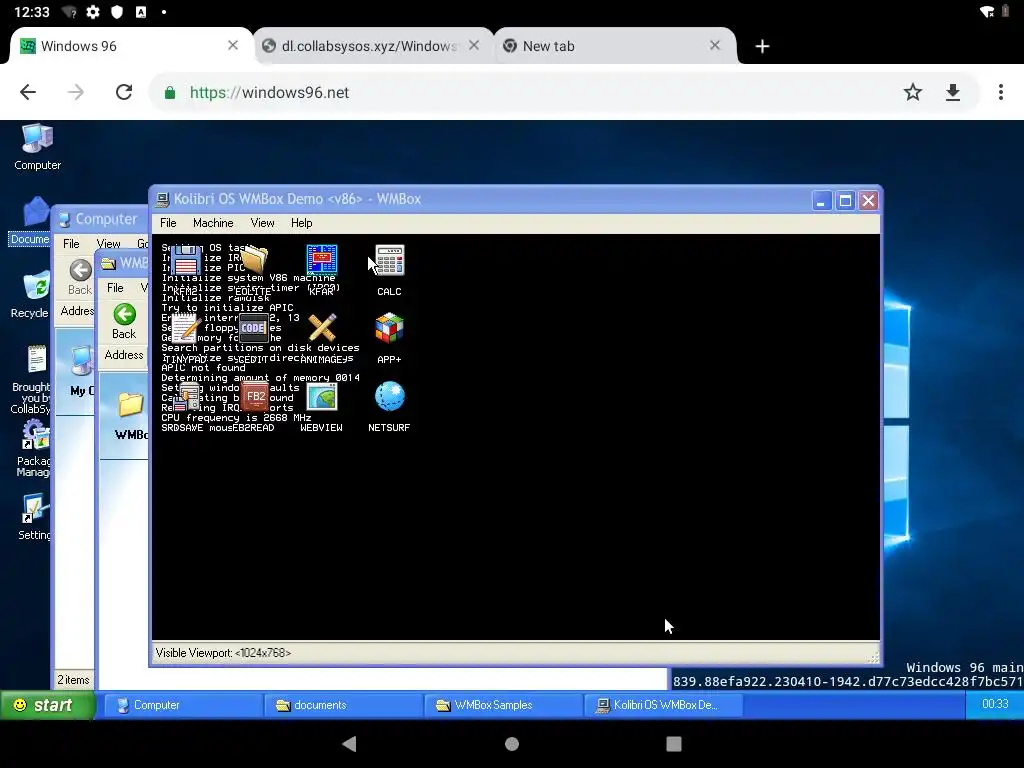Open the KFAR file manager icon

321,261
